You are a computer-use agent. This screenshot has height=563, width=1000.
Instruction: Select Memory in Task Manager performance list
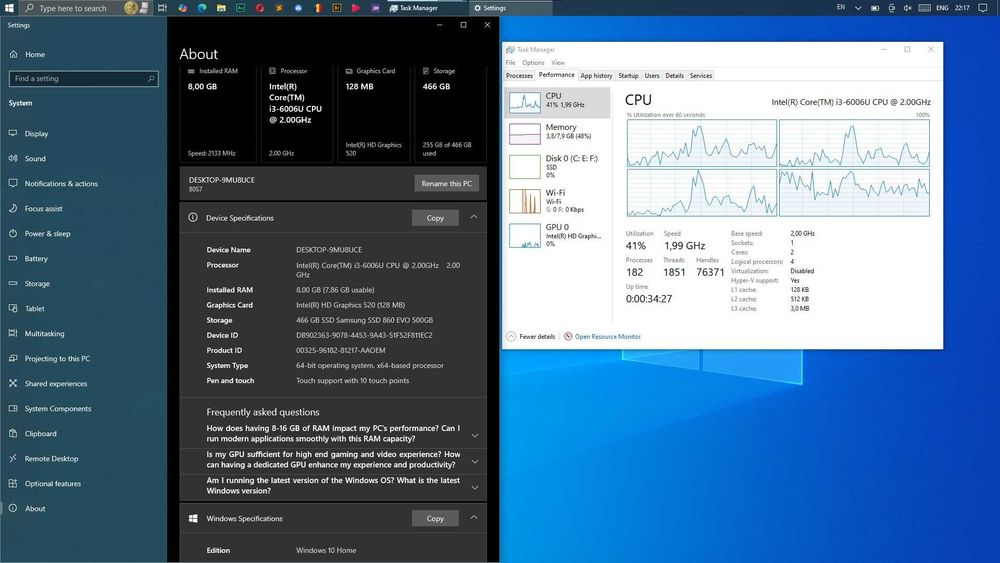click(557, 133)
